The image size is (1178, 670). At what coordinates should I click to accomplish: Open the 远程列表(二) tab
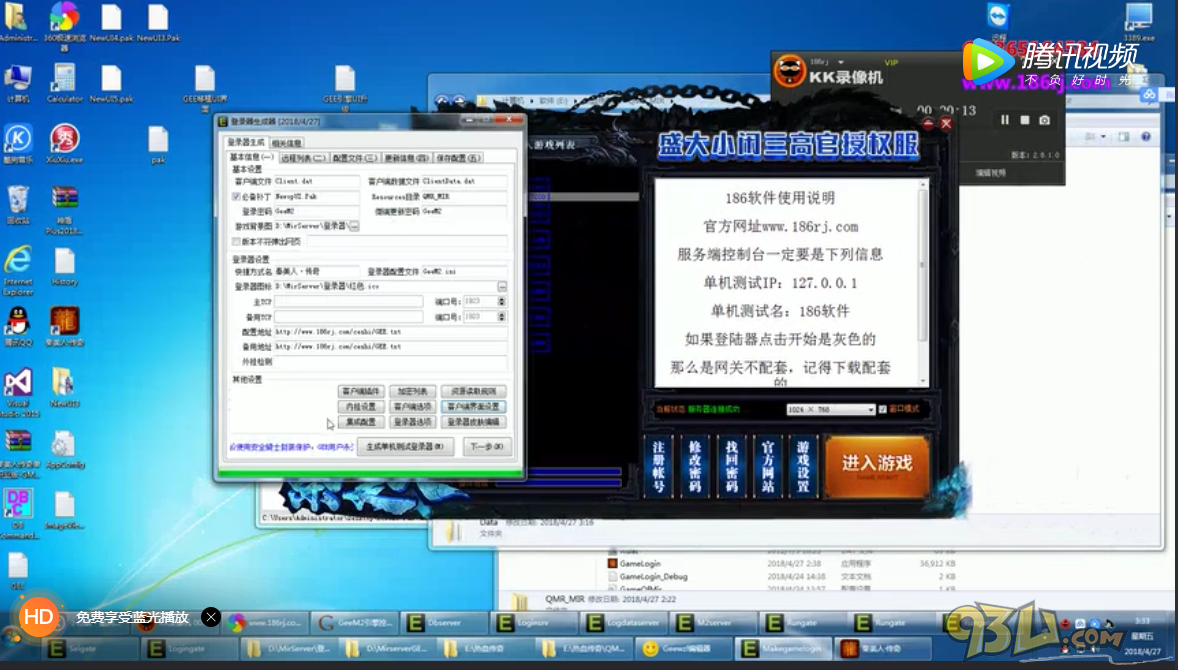[303, 158]
